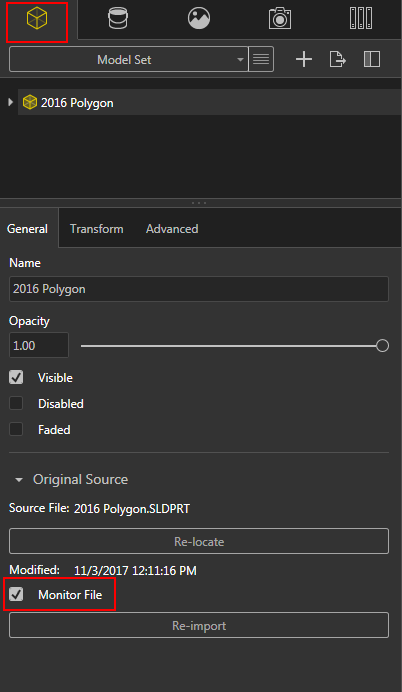Open the Scenes tab landscape icon
The image size is (402, 692).
click(199, 19)
